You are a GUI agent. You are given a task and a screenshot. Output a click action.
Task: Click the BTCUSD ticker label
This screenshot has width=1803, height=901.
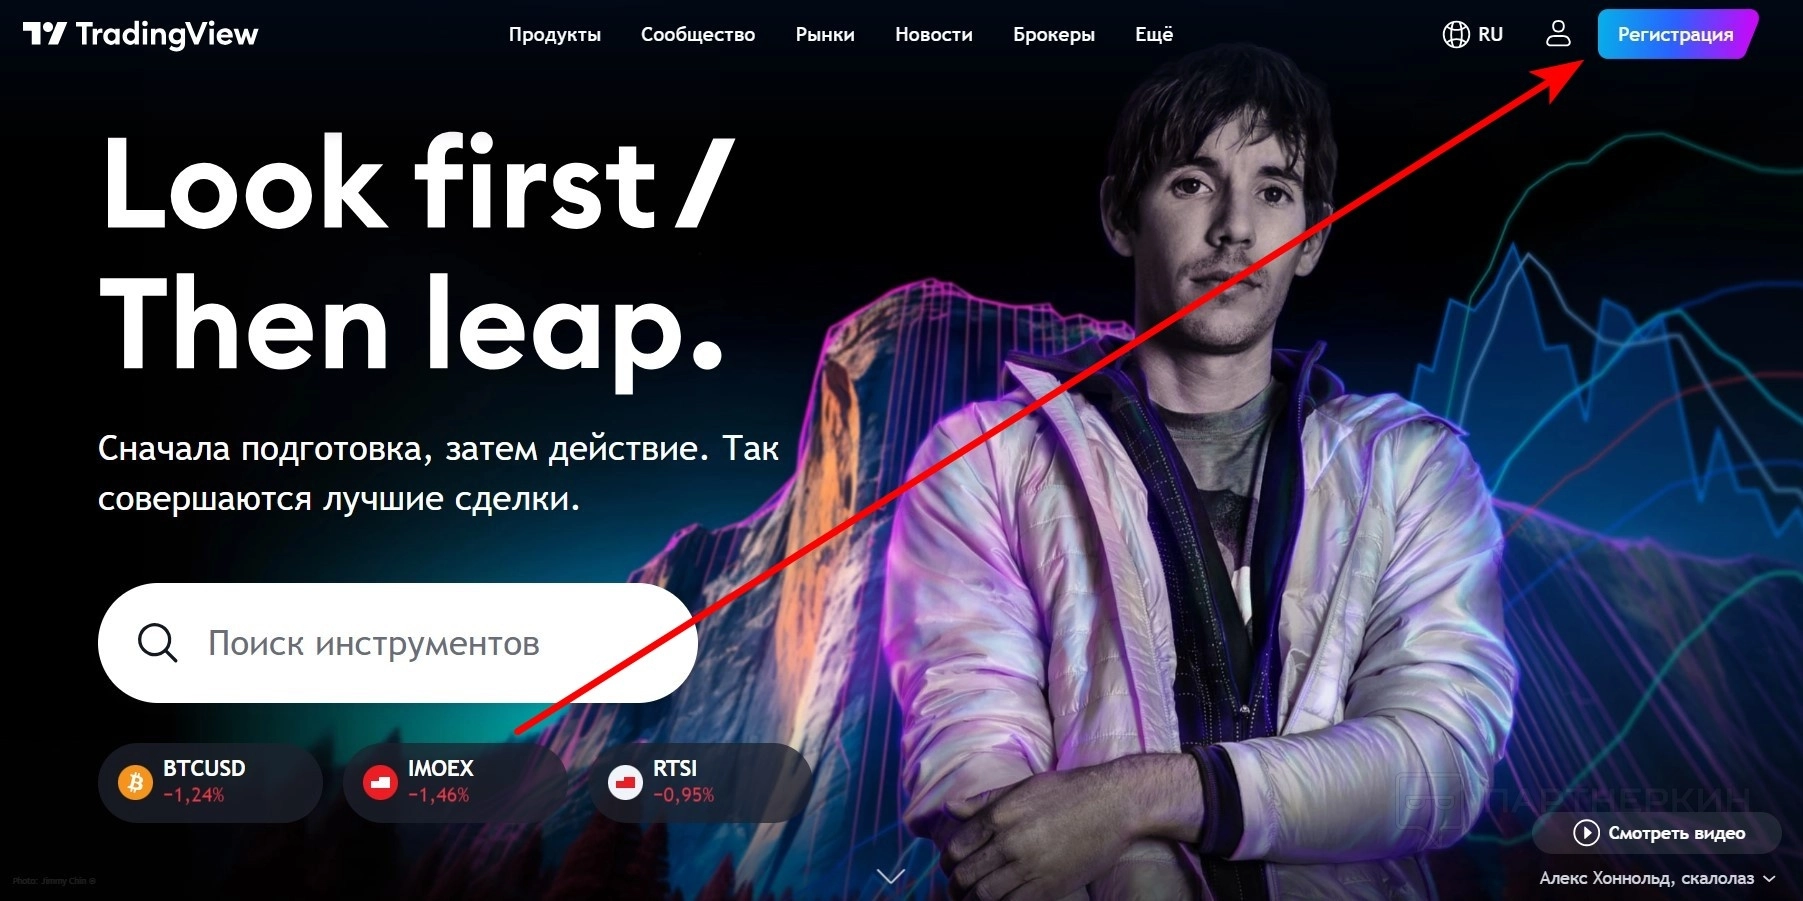pyautogui.click(x=204, y=768)
